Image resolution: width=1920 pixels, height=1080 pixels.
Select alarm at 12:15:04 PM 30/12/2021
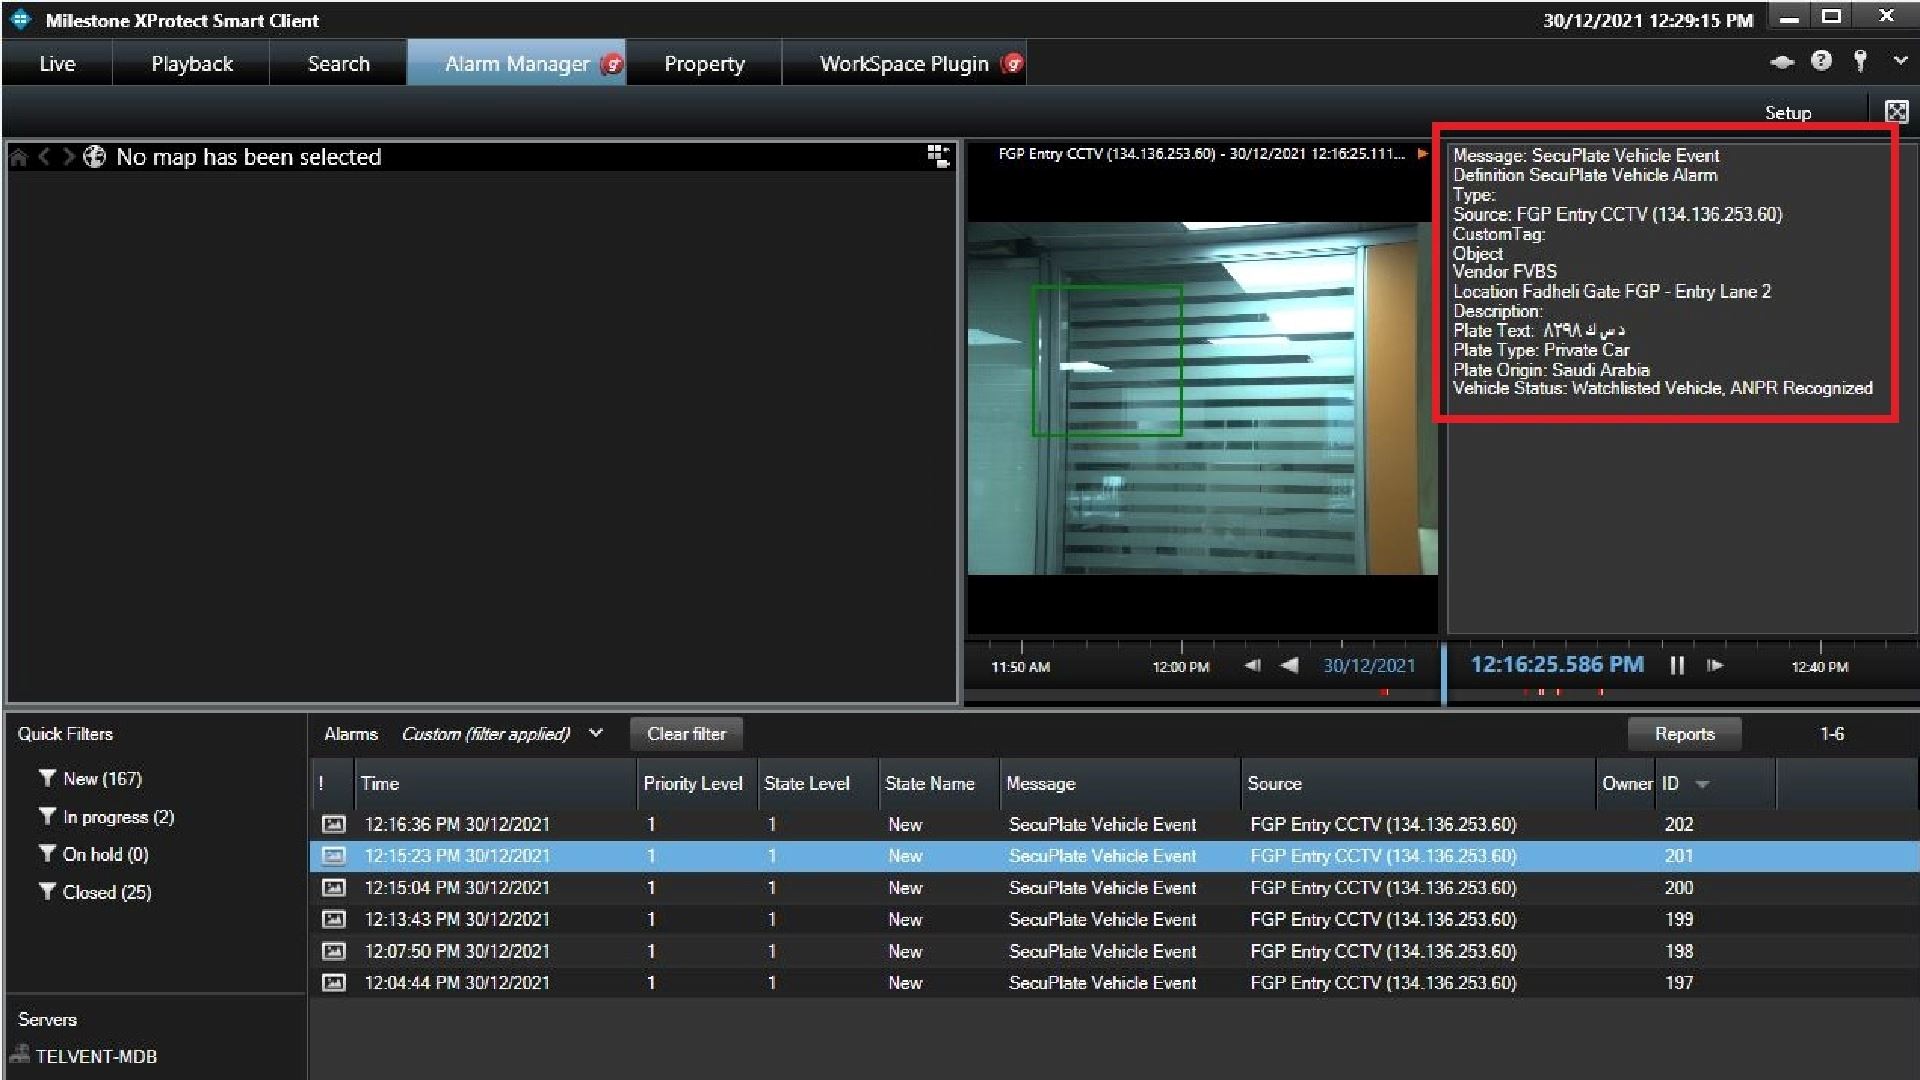[1113, 888]
